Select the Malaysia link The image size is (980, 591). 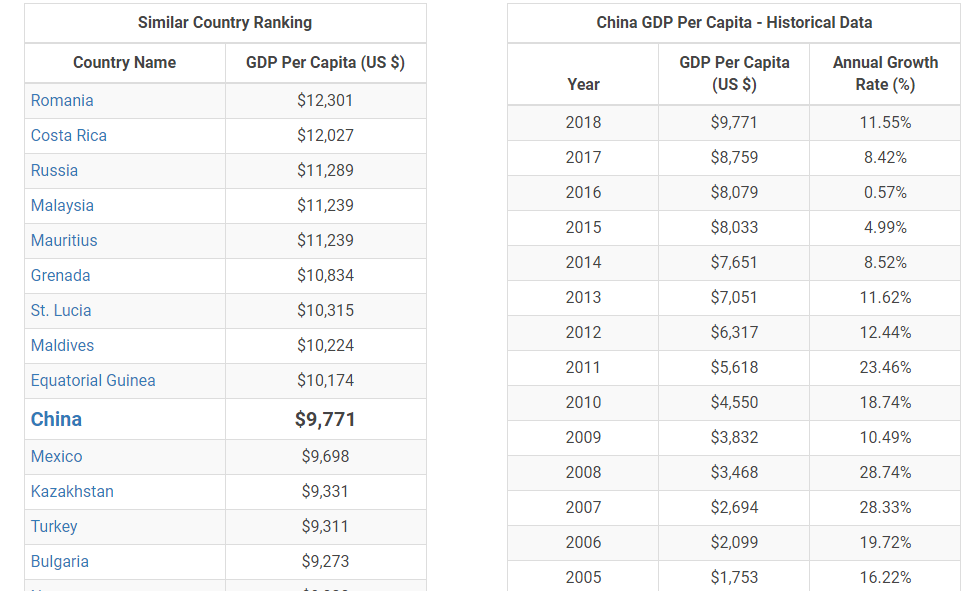point(62,205)
